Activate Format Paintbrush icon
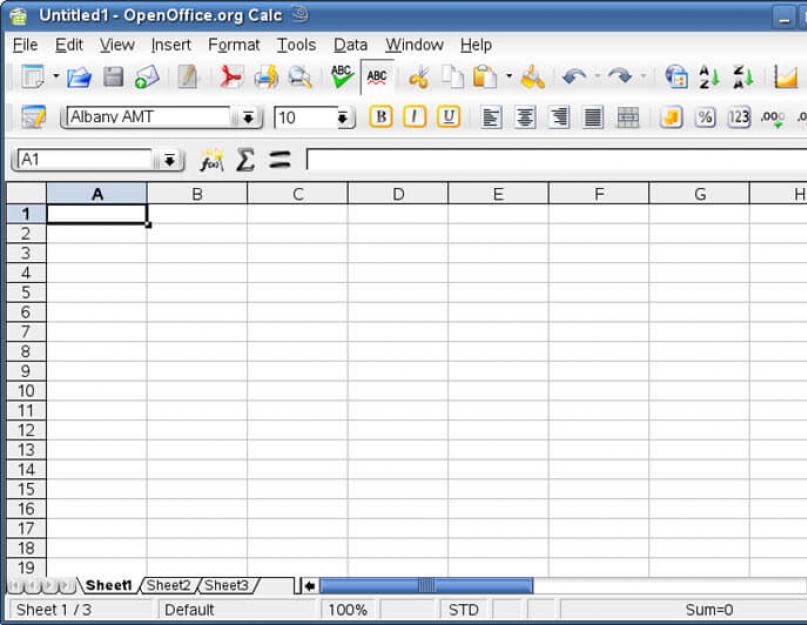The height and width of the screenshot is (625, 807). (x=532, y=77)
